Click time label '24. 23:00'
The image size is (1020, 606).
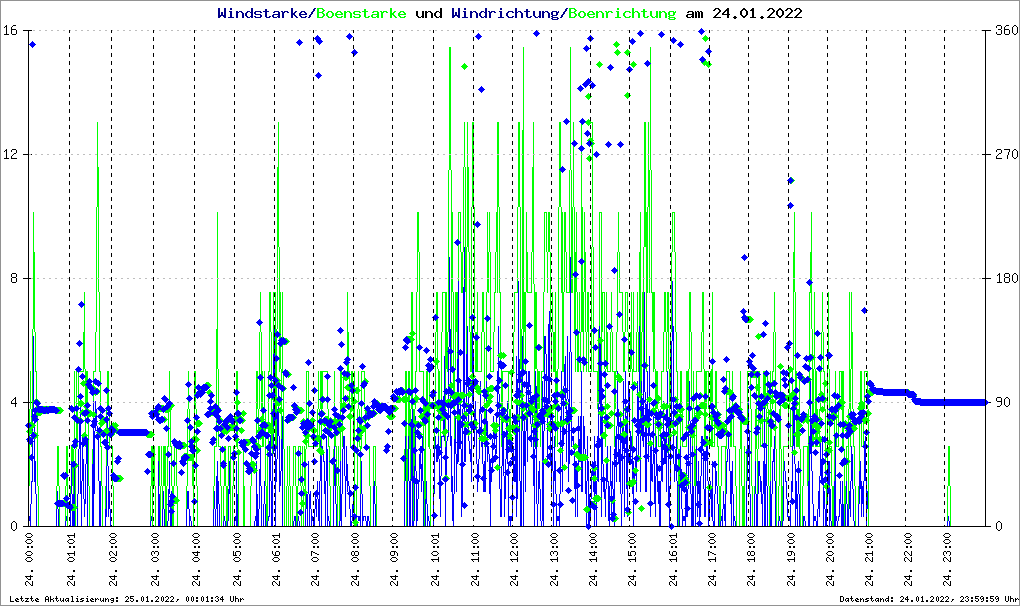(946, 560)
